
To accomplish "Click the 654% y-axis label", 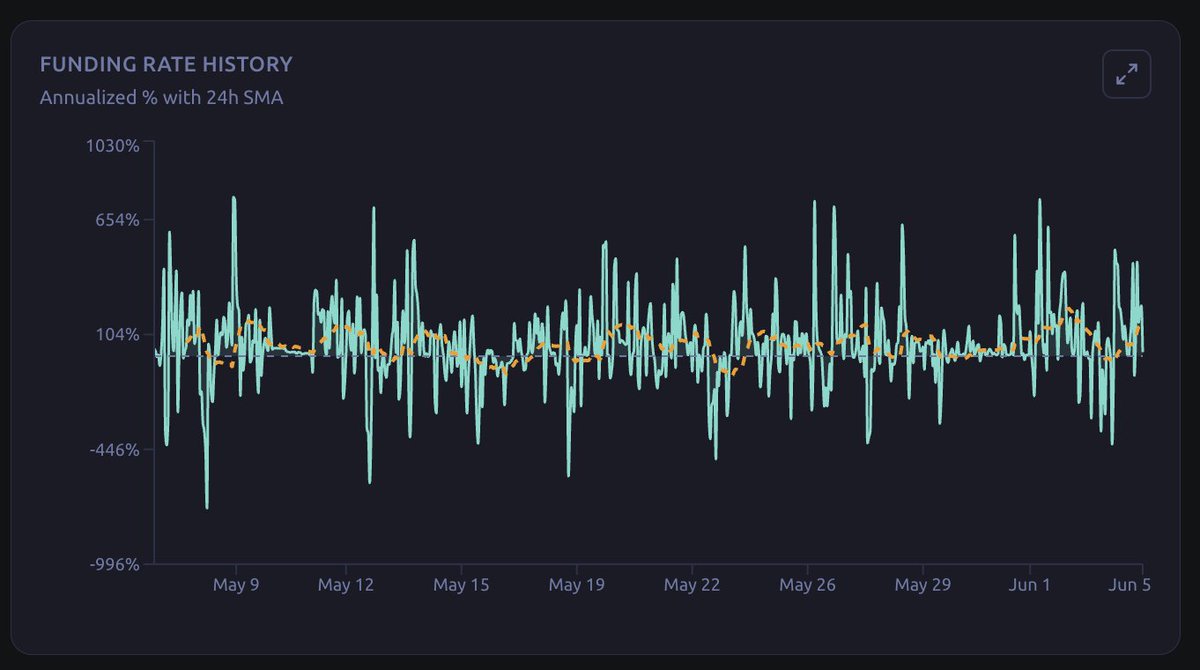I will tap(117, 220).
